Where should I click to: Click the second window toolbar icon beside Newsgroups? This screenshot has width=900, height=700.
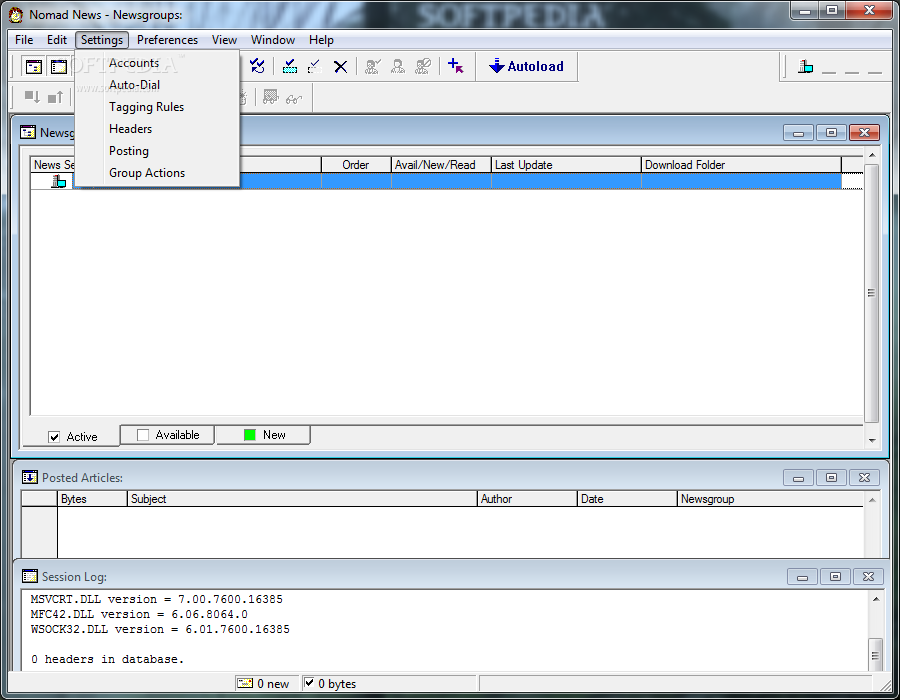tap(59, 67)
